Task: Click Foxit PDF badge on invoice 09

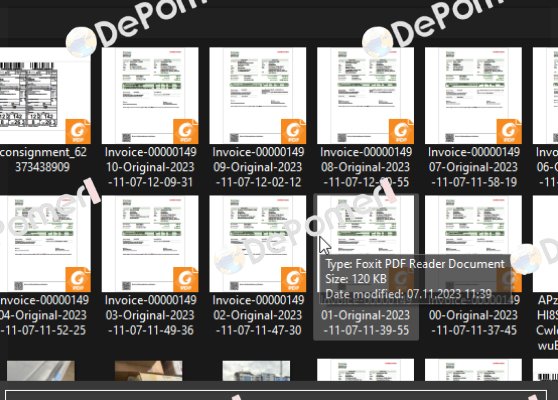Action: (x=293, y=131)
